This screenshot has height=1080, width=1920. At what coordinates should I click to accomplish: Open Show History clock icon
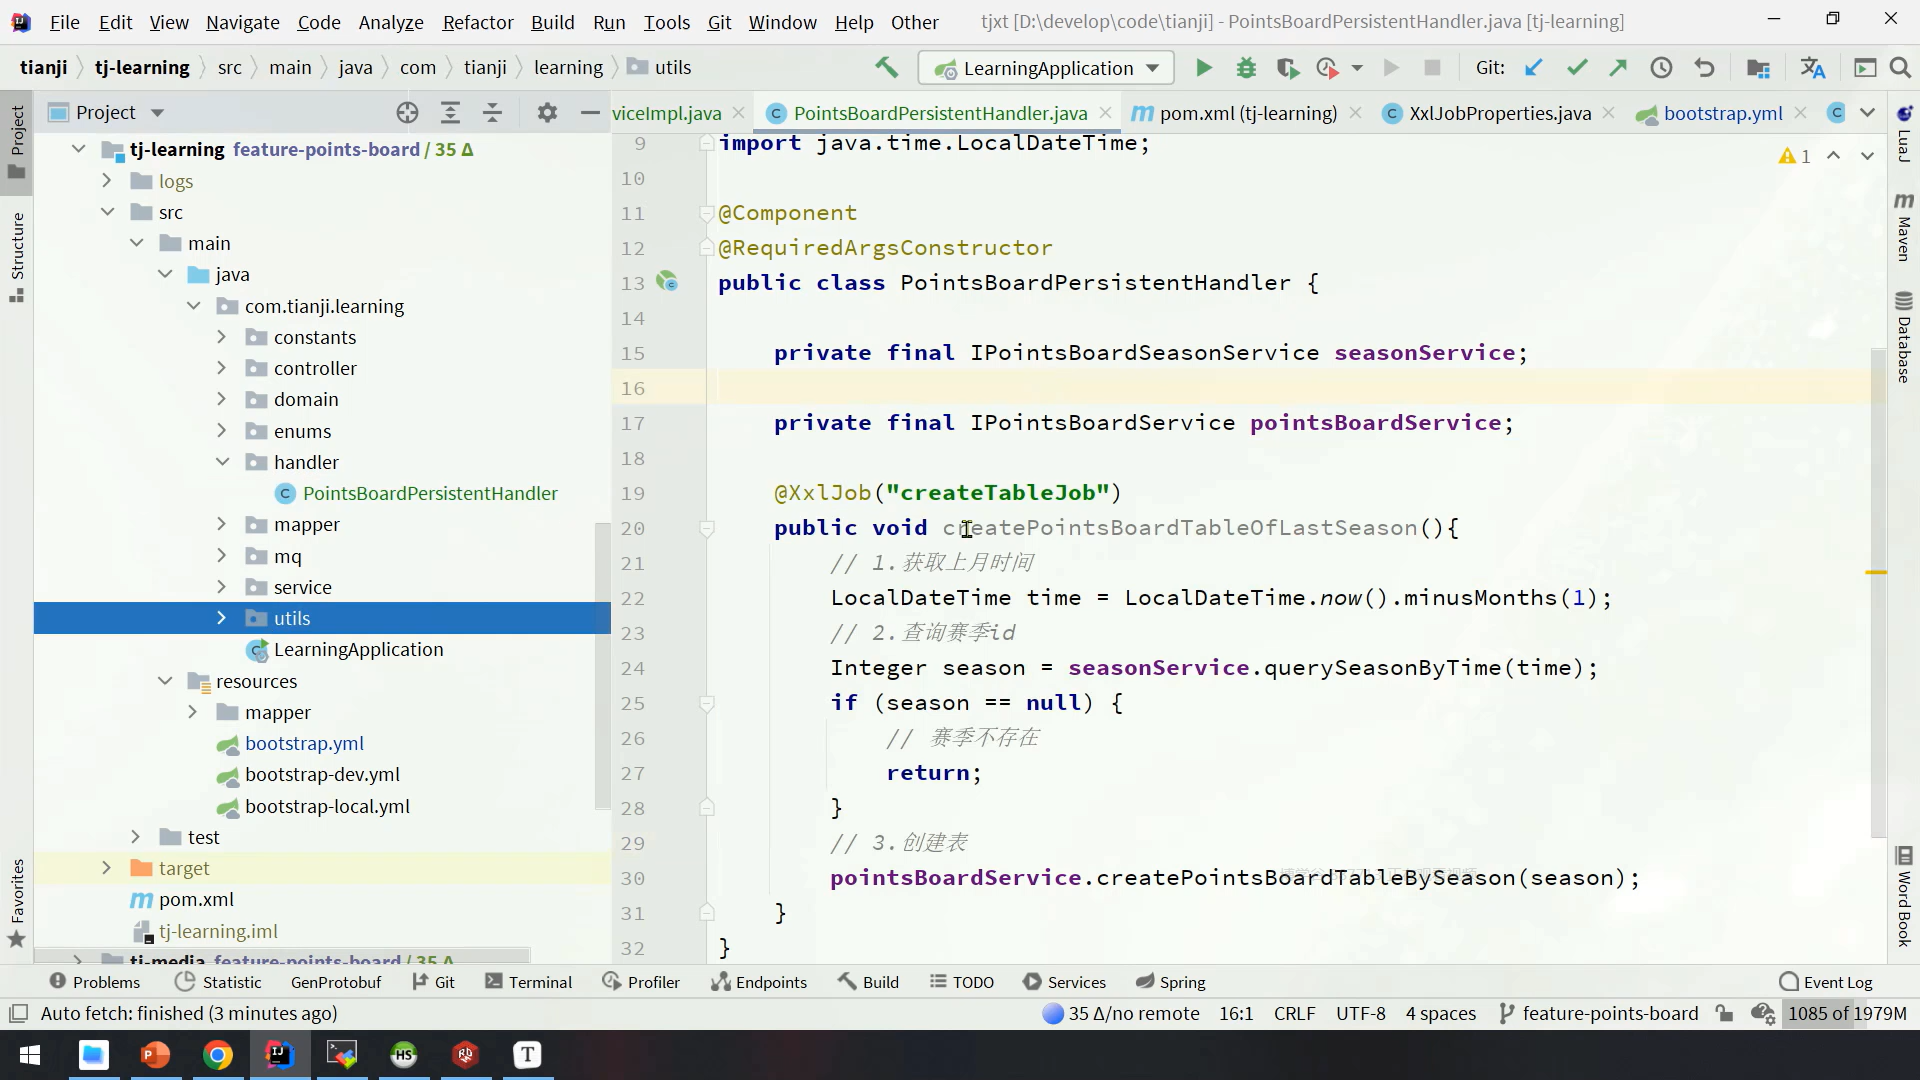click(x=1661, y=68)
